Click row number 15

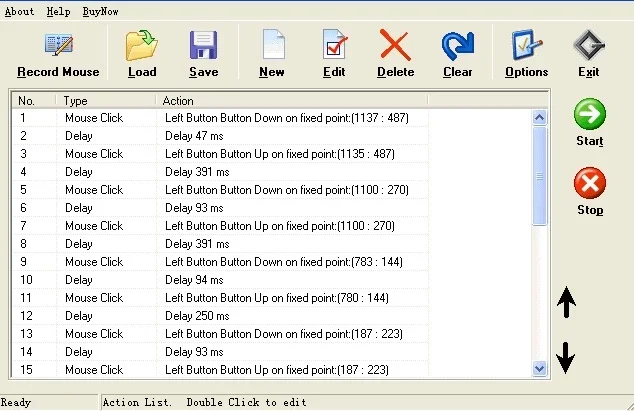click(26, 370)
